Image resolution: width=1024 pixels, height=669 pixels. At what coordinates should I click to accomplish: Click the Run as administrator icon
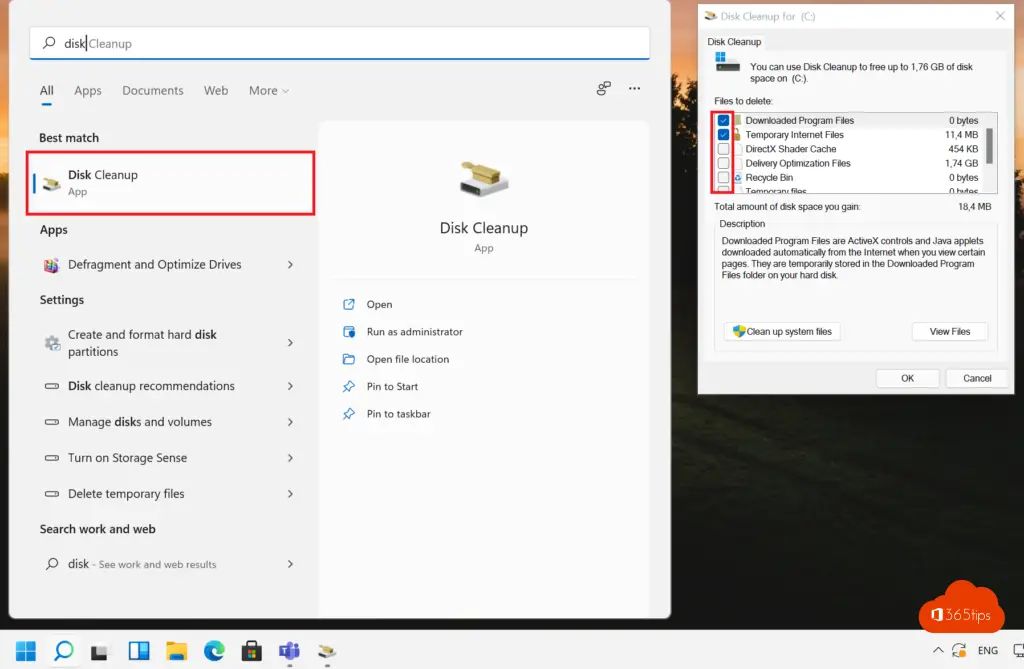[x=349, y=332]
